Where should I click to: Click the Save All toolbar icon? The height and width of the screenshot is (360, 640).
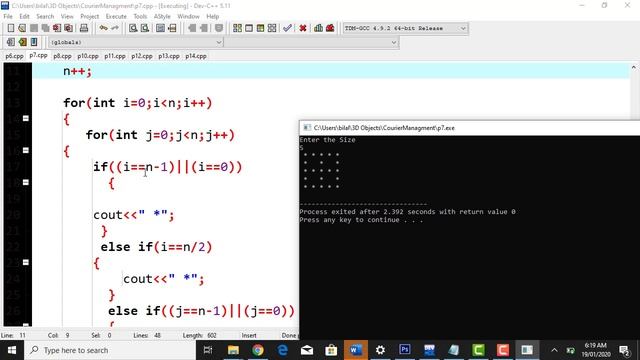45,28
